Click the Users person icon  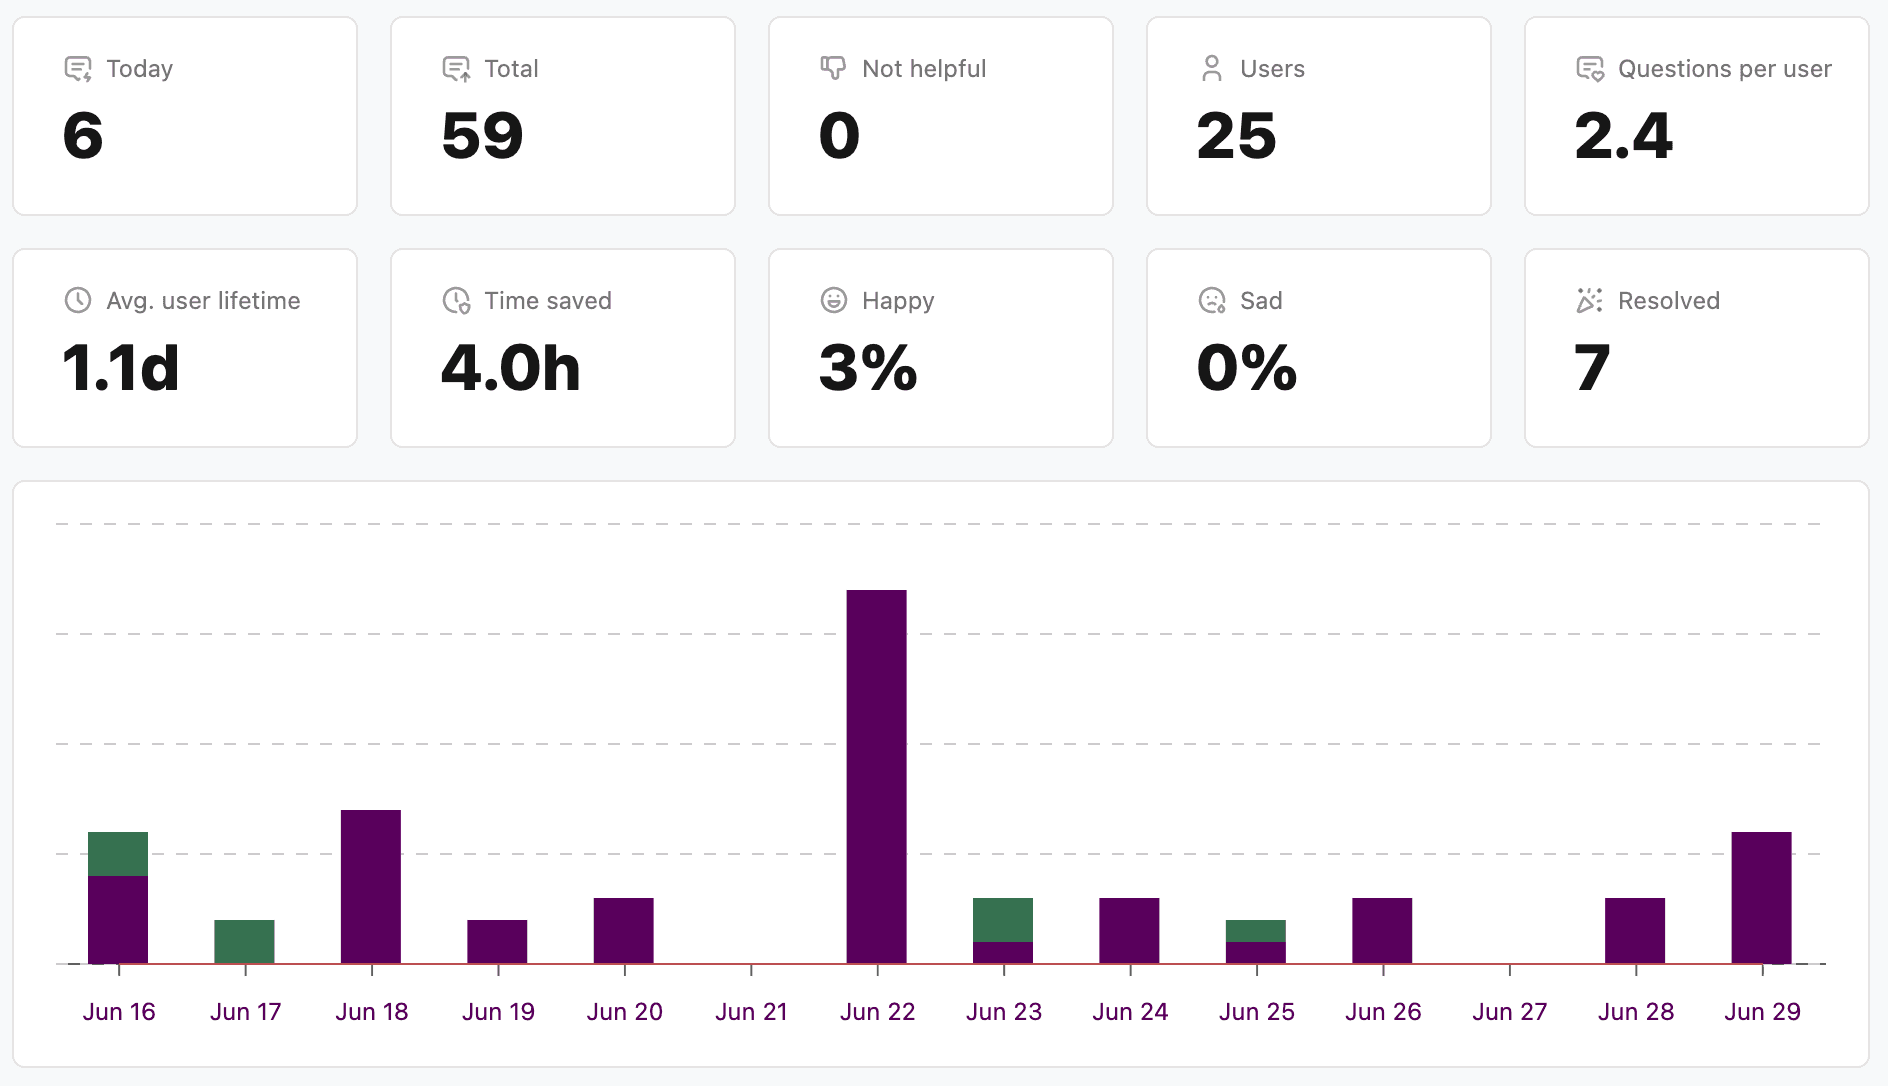click(x=1212, y=68)
